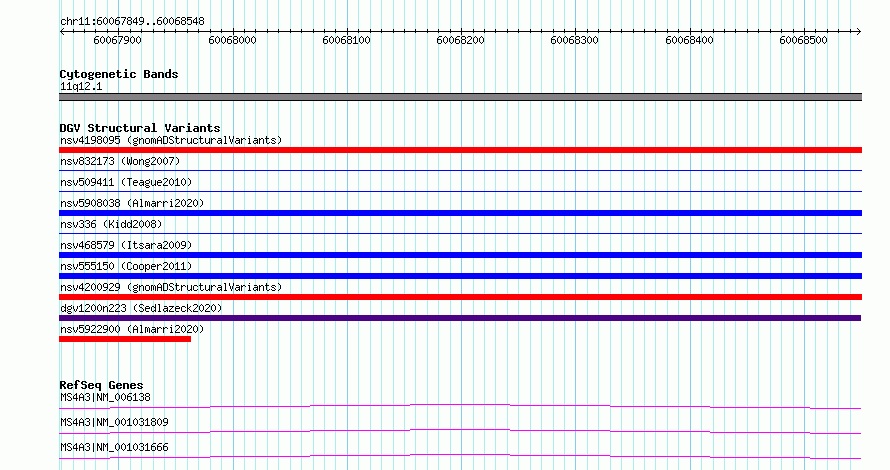The height and width of the screenshot is (470, 890).
Task: Click the nsv509411 (Teague2010) variant line
Action: pyautogui.click(x=460, y=191)
